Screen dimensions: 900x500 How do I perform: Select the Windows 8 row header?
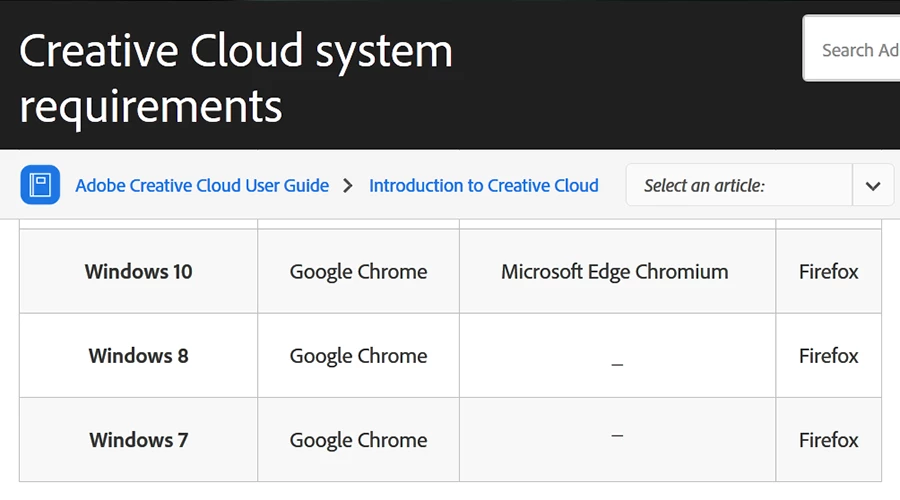(x=139, y=355)
